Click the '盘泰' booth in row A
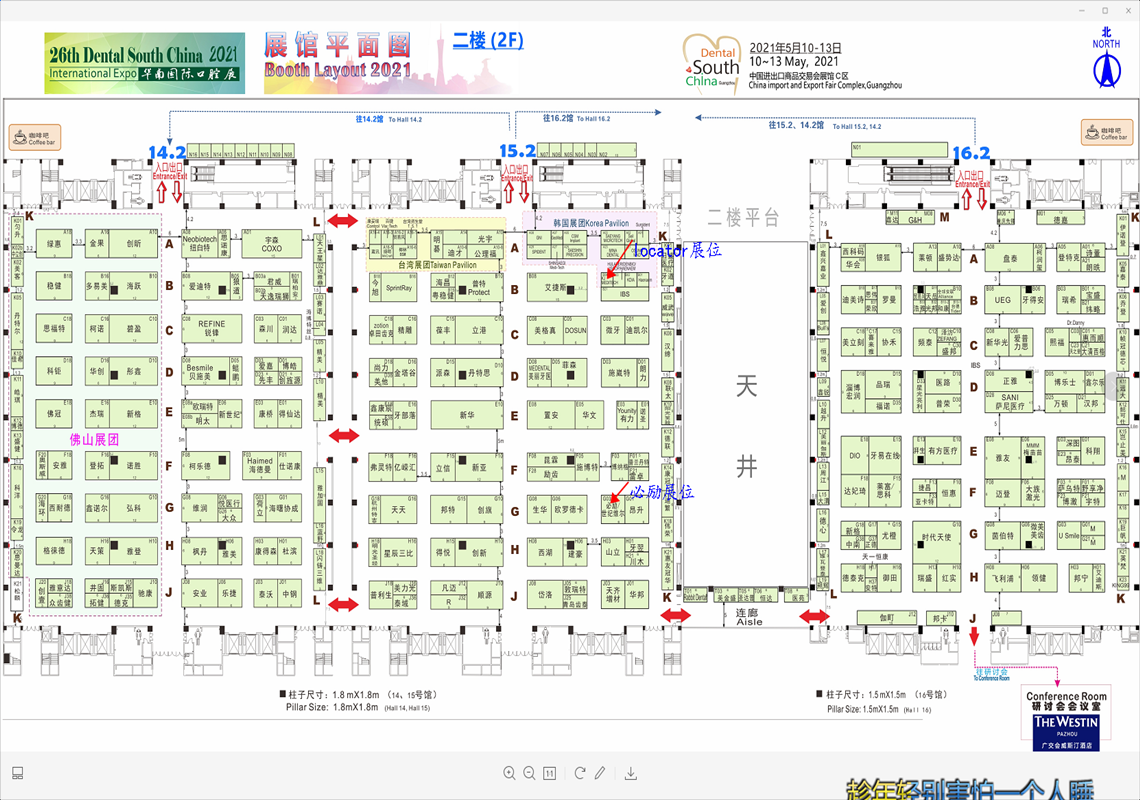1140x800 pixels. pyautogui.click(x=1010, y=257)
